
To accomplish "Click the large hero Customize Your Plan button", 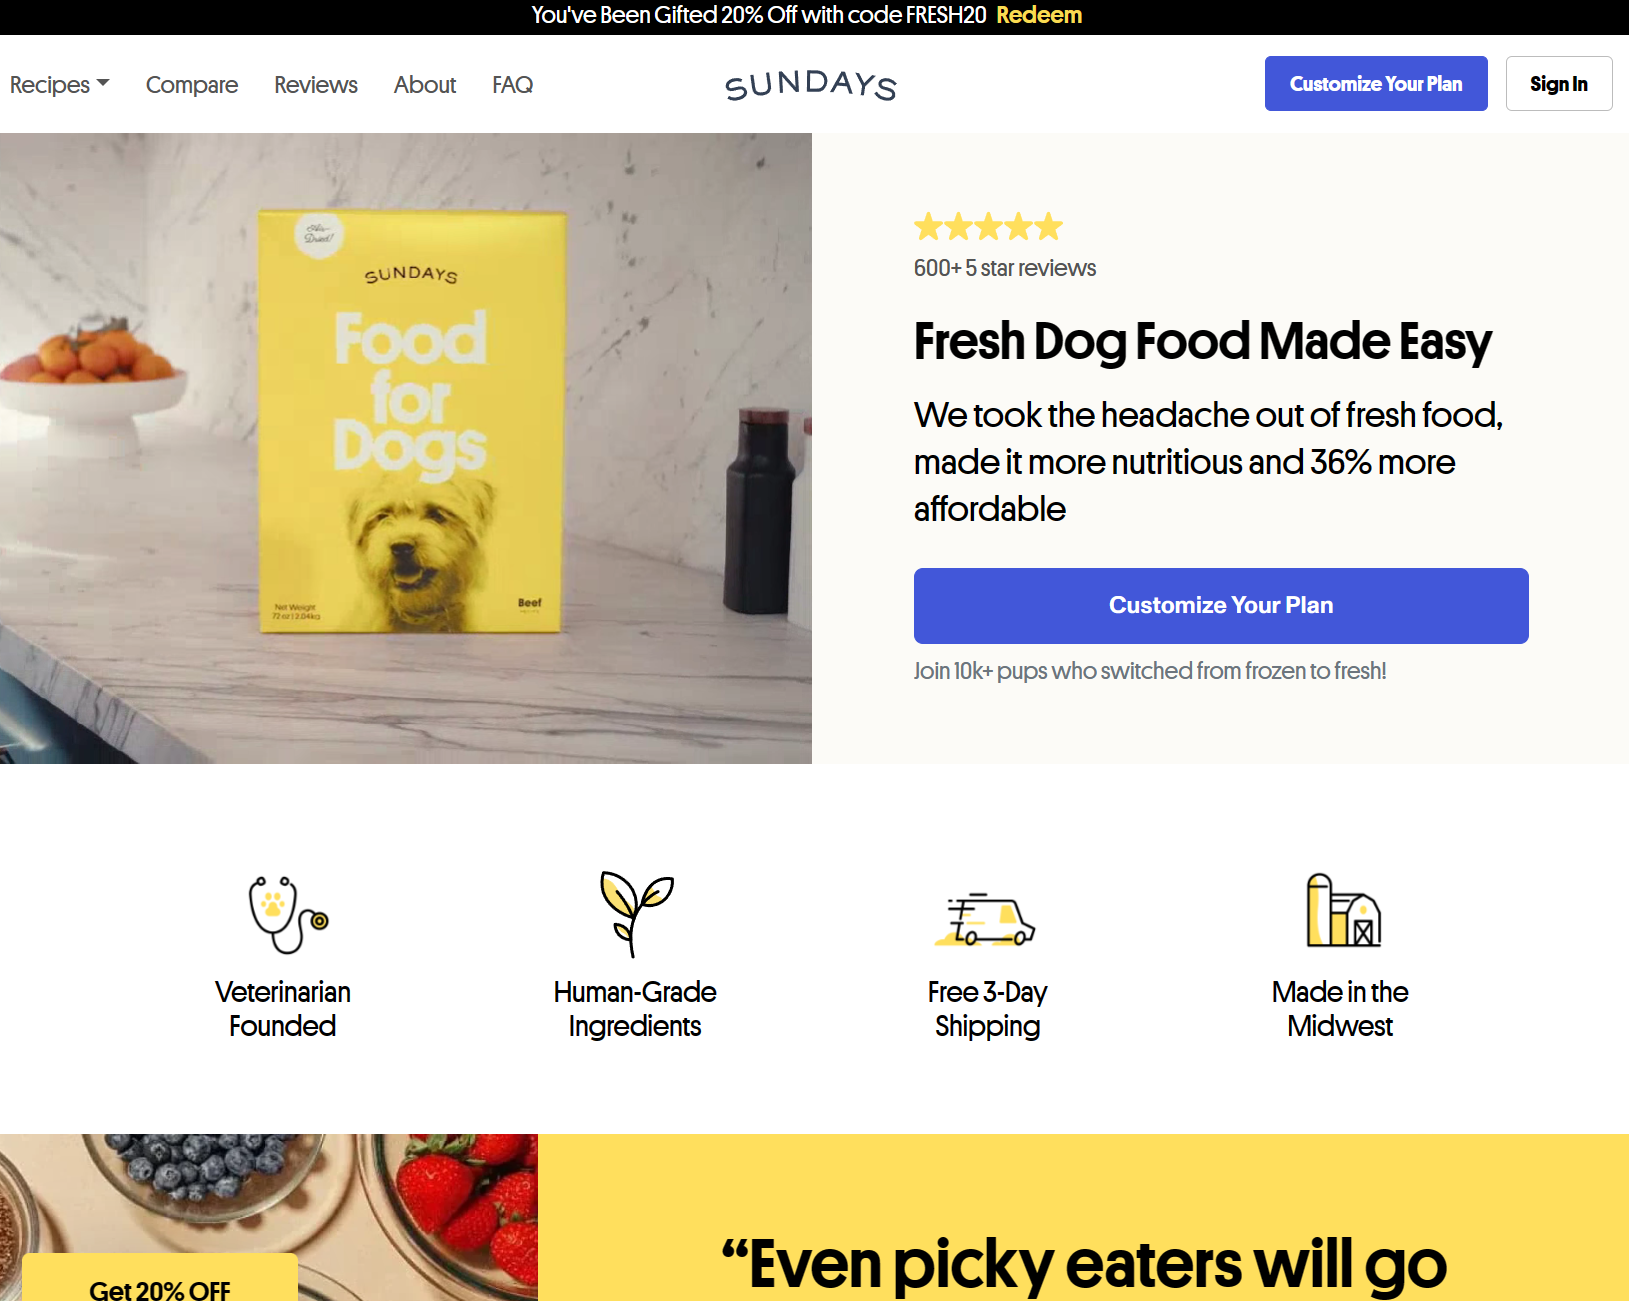I will (1221, 606).
